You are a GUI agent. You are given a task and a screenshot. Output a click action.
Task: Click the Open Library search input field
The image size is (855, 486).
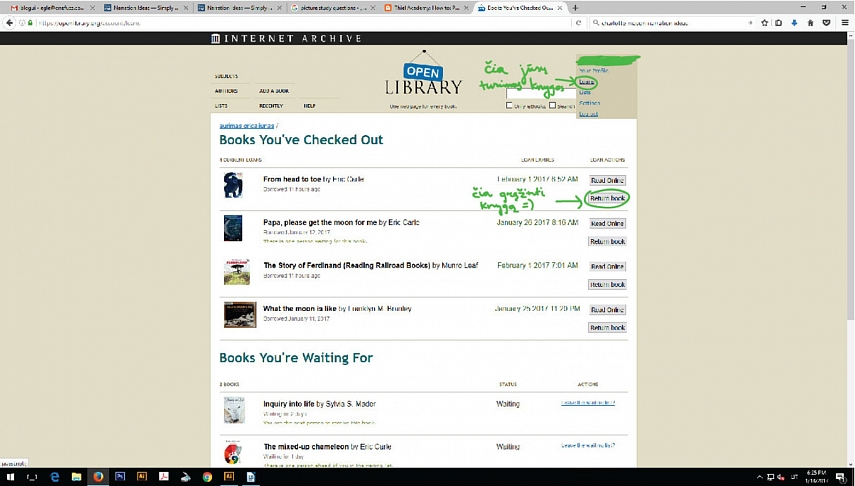click(540, 94)
